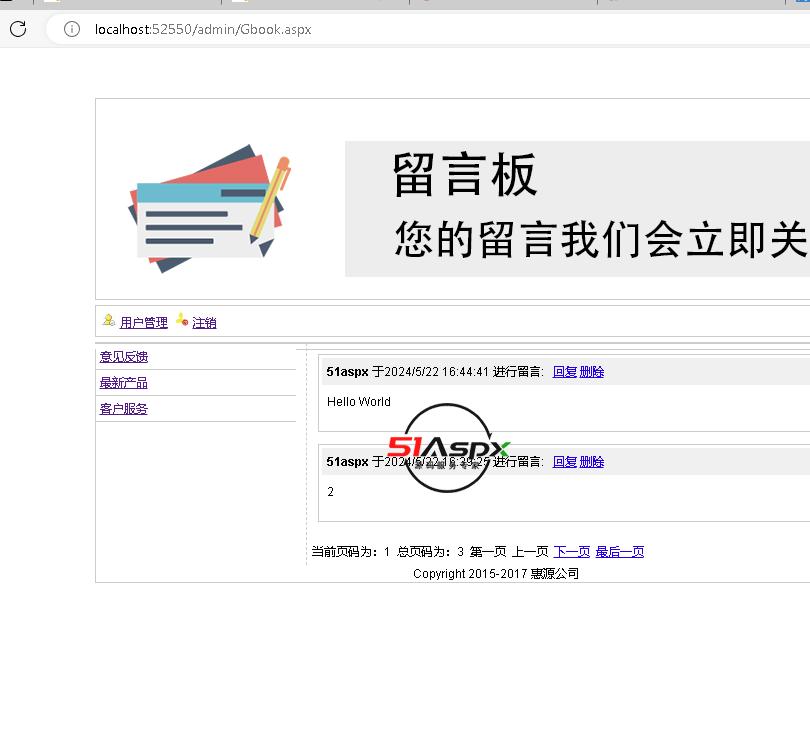Open 意见反馈 in the sidebar
Screen dimensions: 810x746
123,356
